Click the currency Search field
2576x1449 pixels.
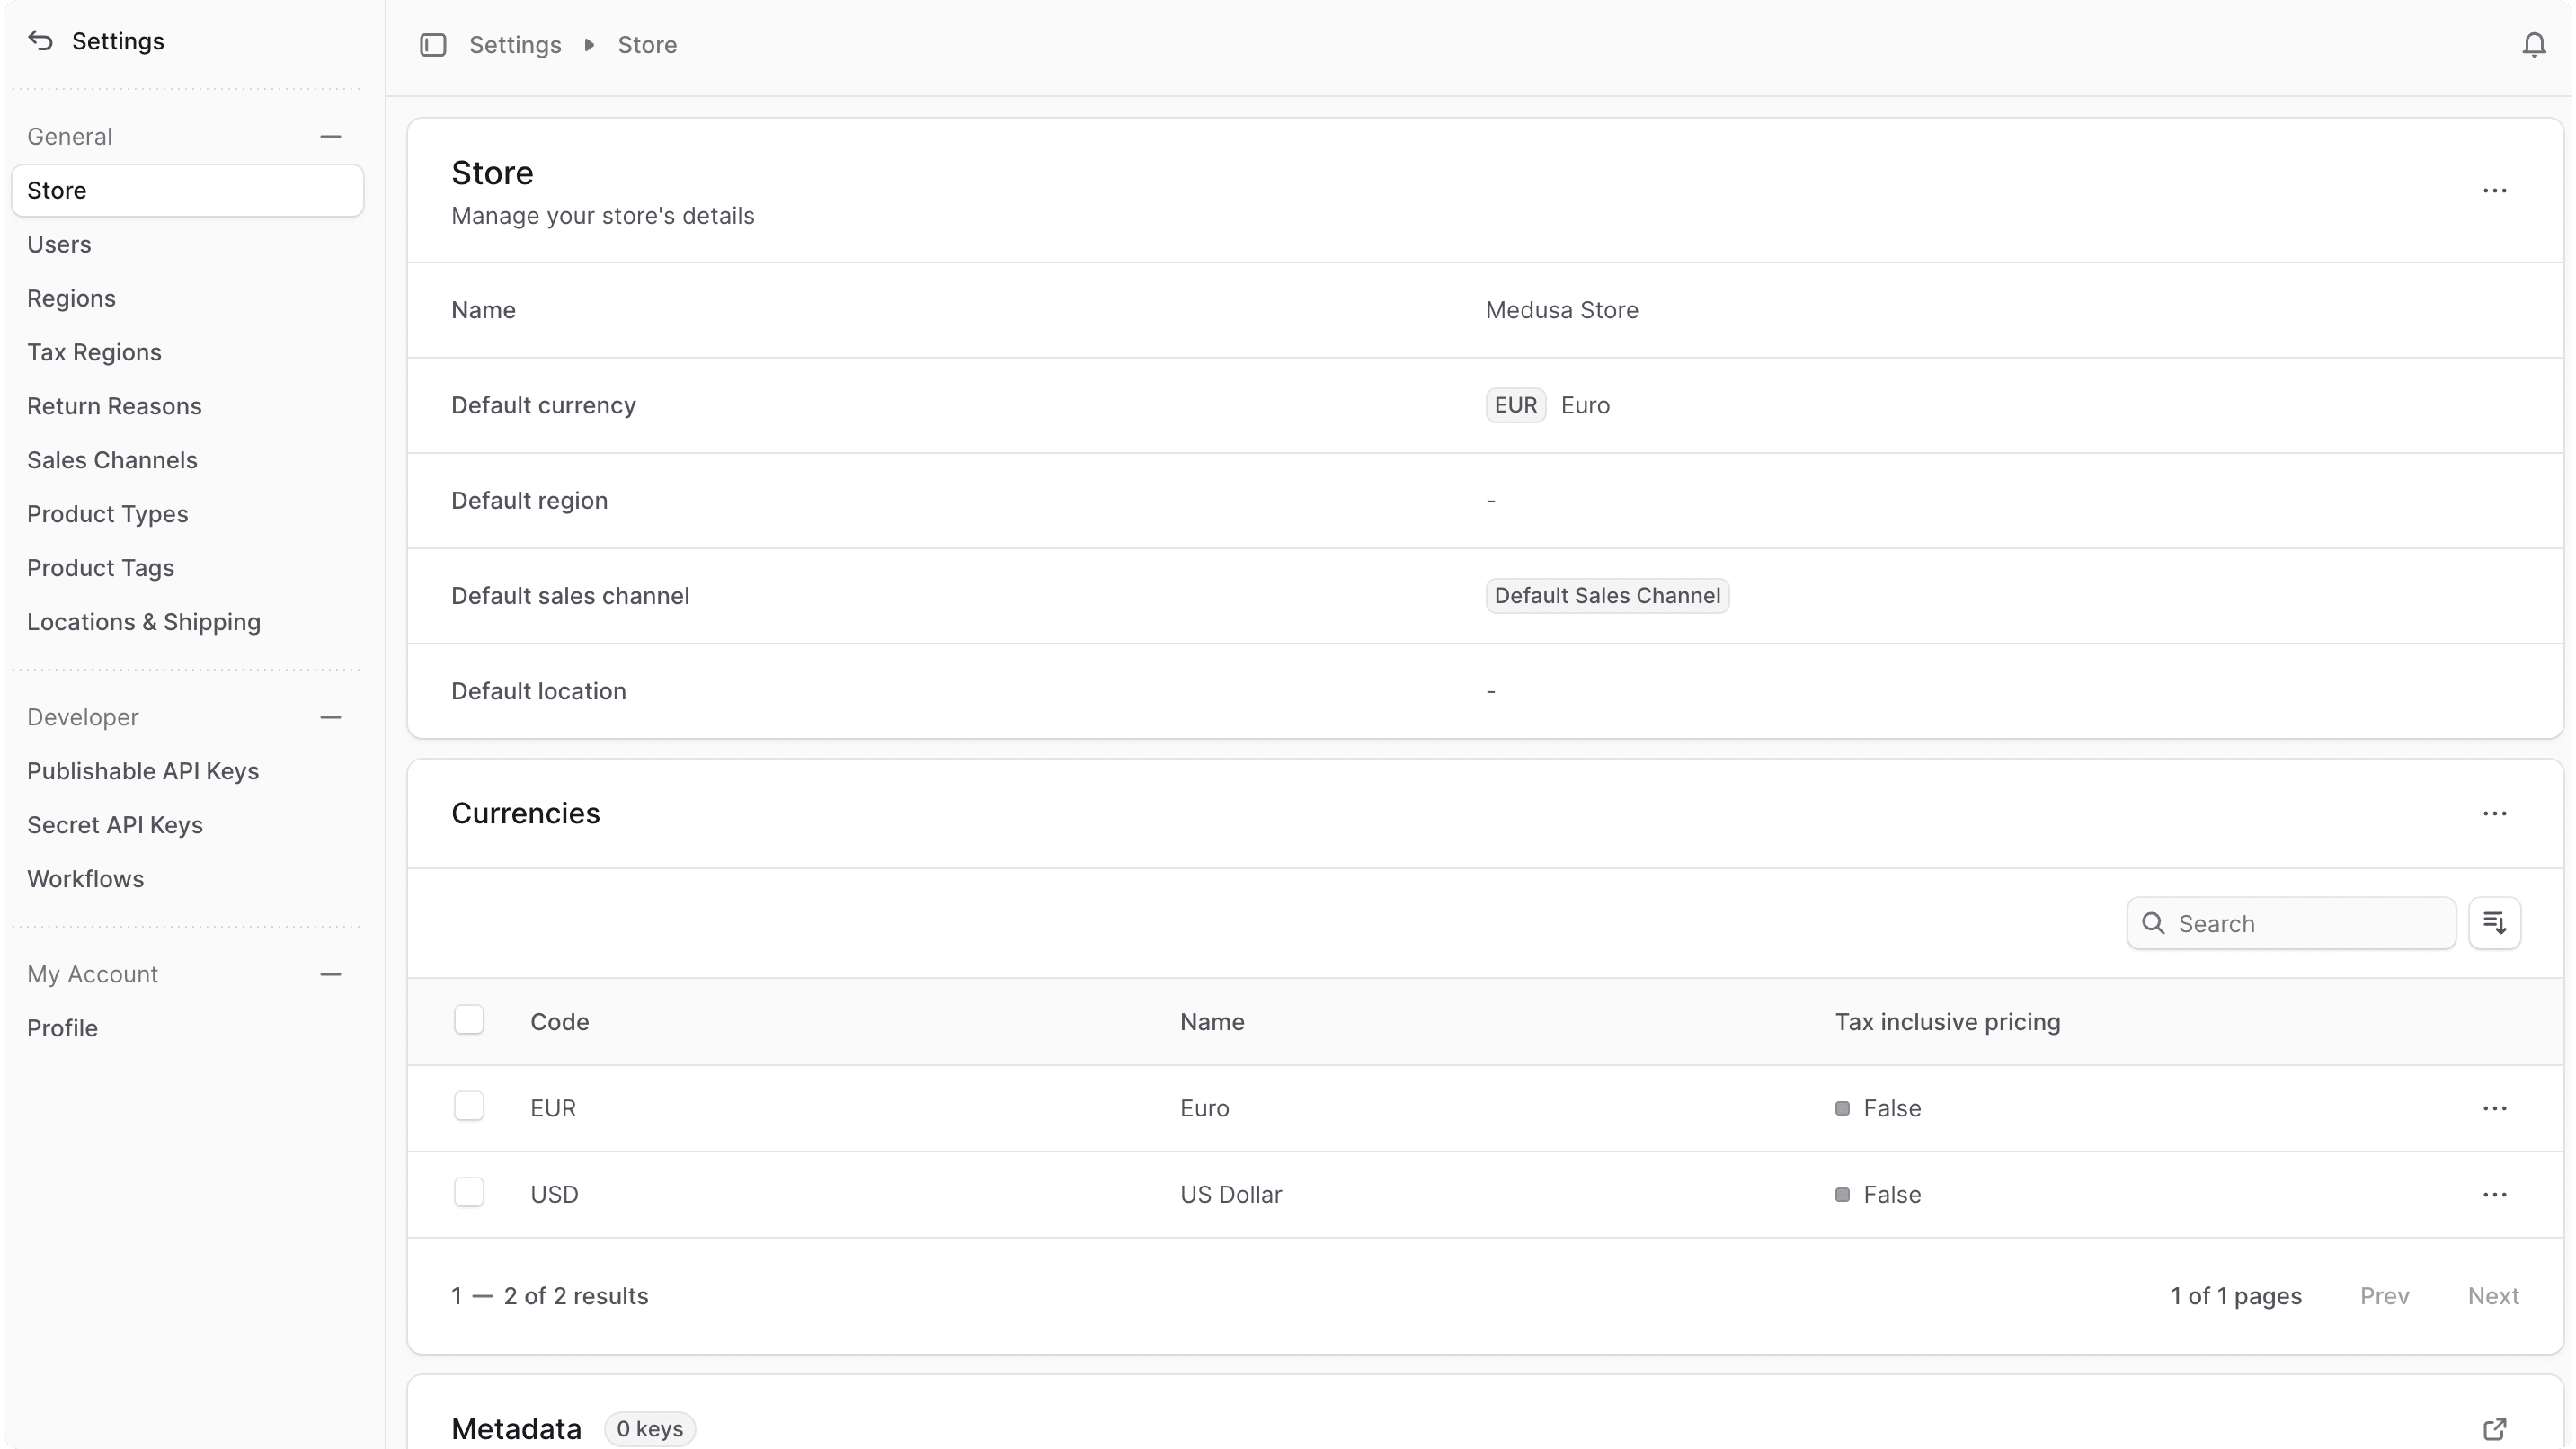[2290, 922]
